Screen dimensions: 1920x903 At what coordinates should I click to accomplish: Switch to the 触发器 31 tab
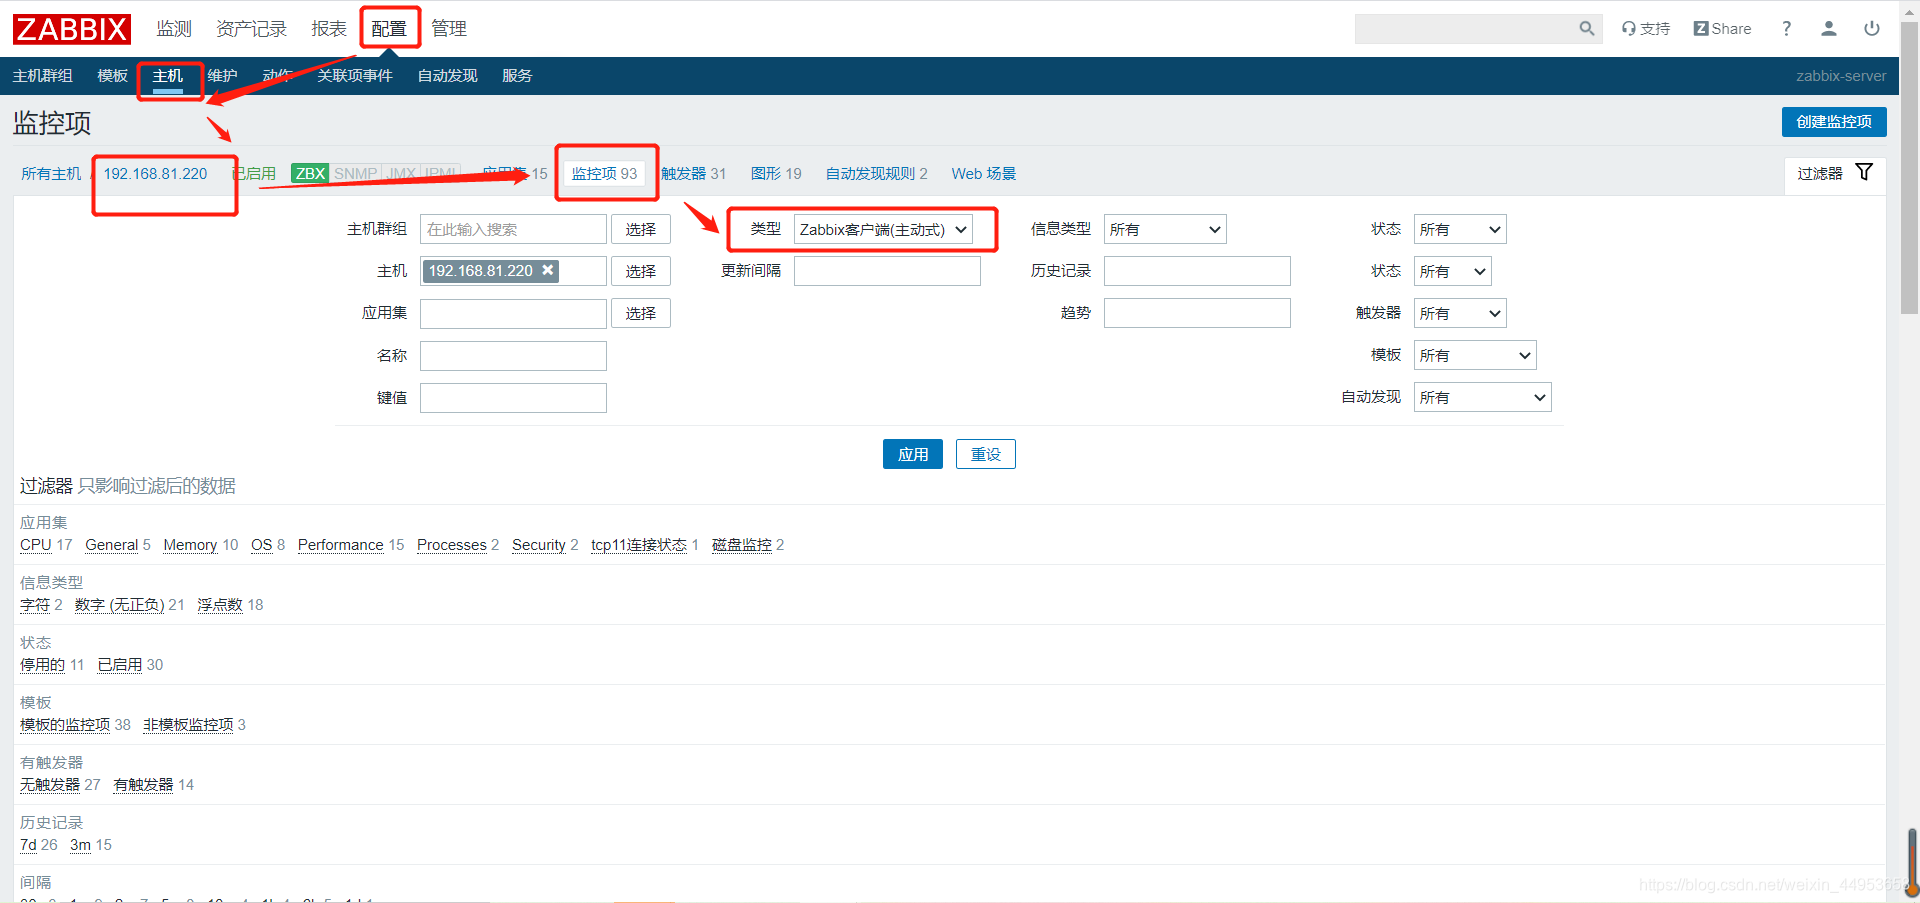point(693,173)
